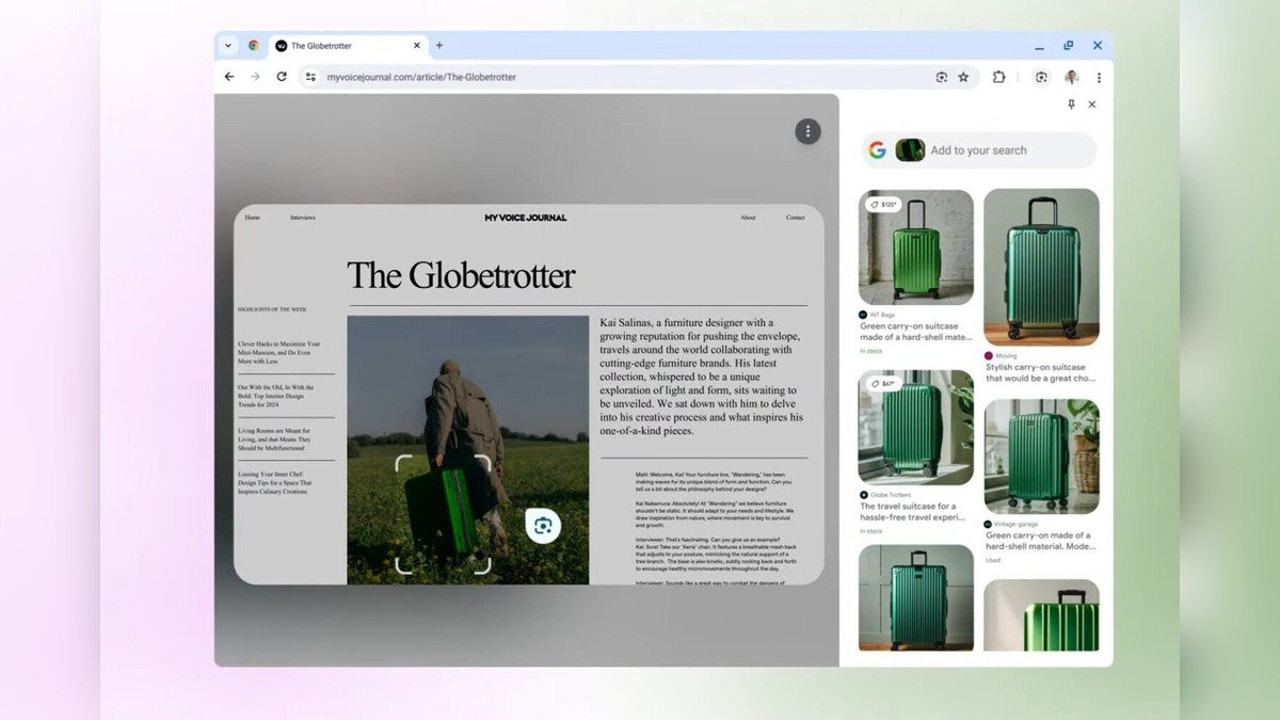This screenshot has height=720, width=1280.
Task: Activate the Google Lens icon in the address bar
Action: point(941,77)
